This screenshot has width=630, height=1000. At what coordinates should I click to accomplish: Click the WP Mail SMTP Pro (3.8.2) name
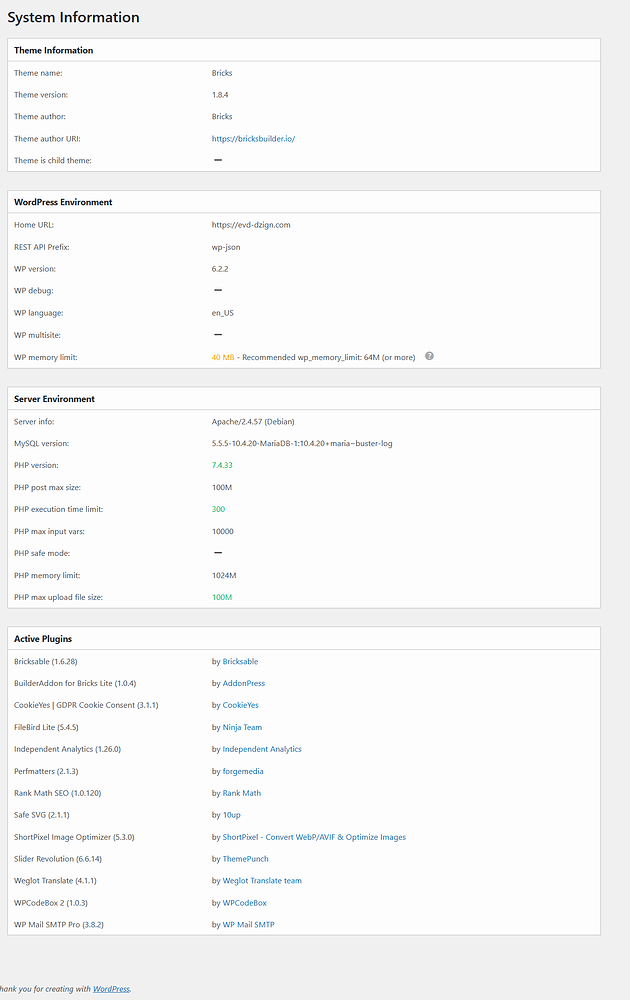(59, 924)
